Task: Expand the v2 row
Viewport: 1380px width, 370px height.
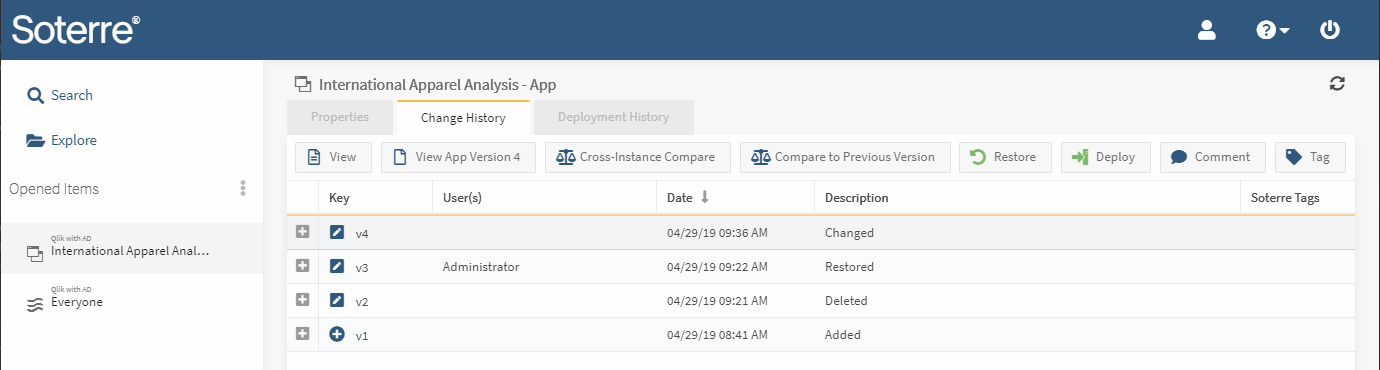Action: tap(303, 299)
